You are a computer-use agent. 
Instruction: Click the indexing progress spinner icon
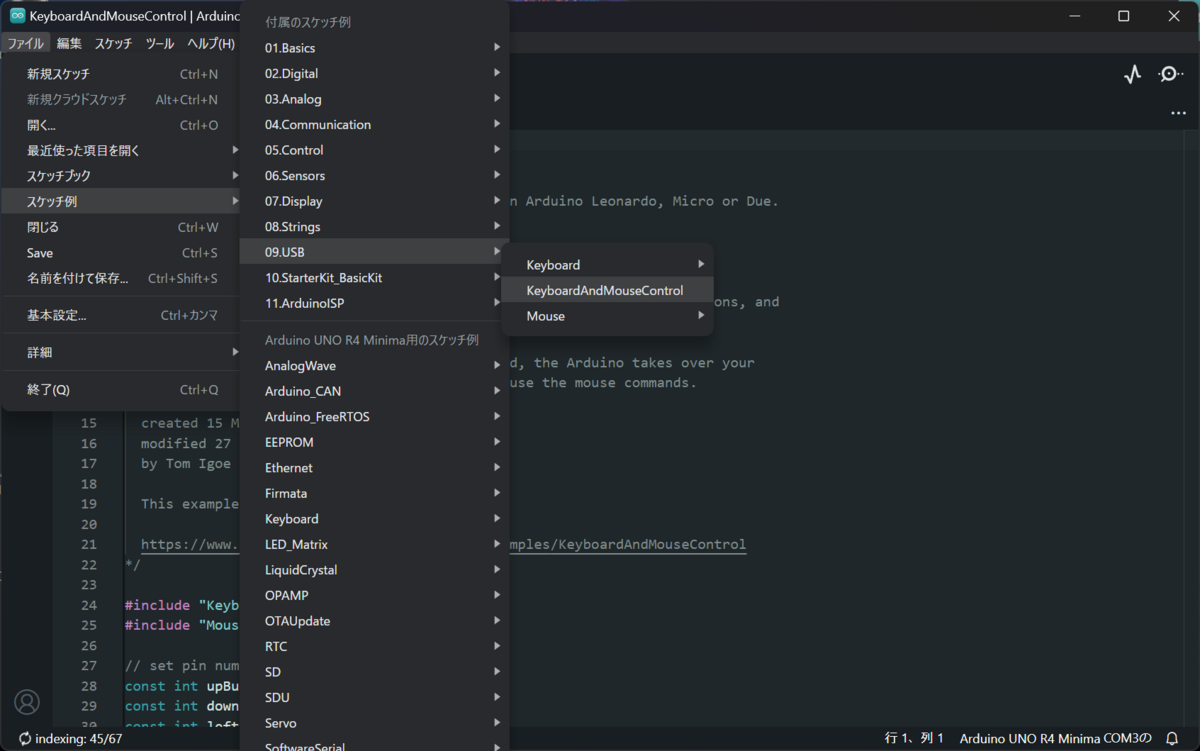click(25, 738)
